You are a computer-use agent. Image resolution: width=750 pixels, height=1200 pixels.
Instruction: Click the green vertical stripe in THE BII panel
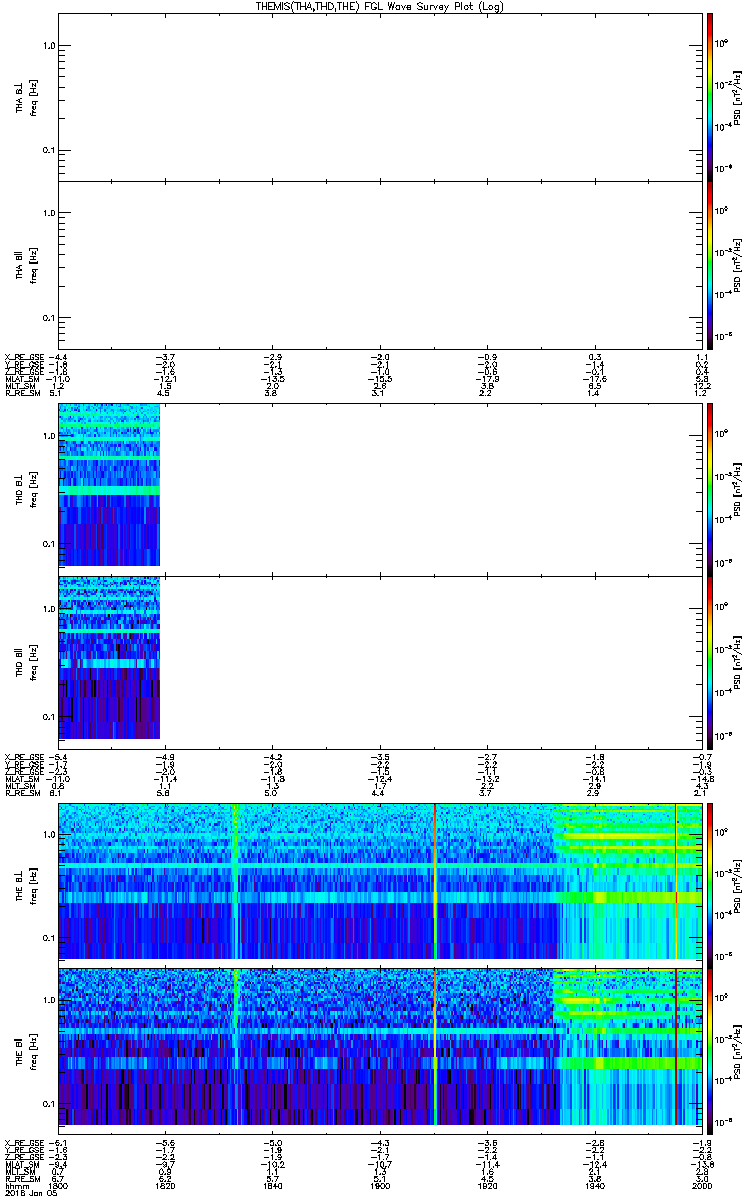coord(236,1049)
